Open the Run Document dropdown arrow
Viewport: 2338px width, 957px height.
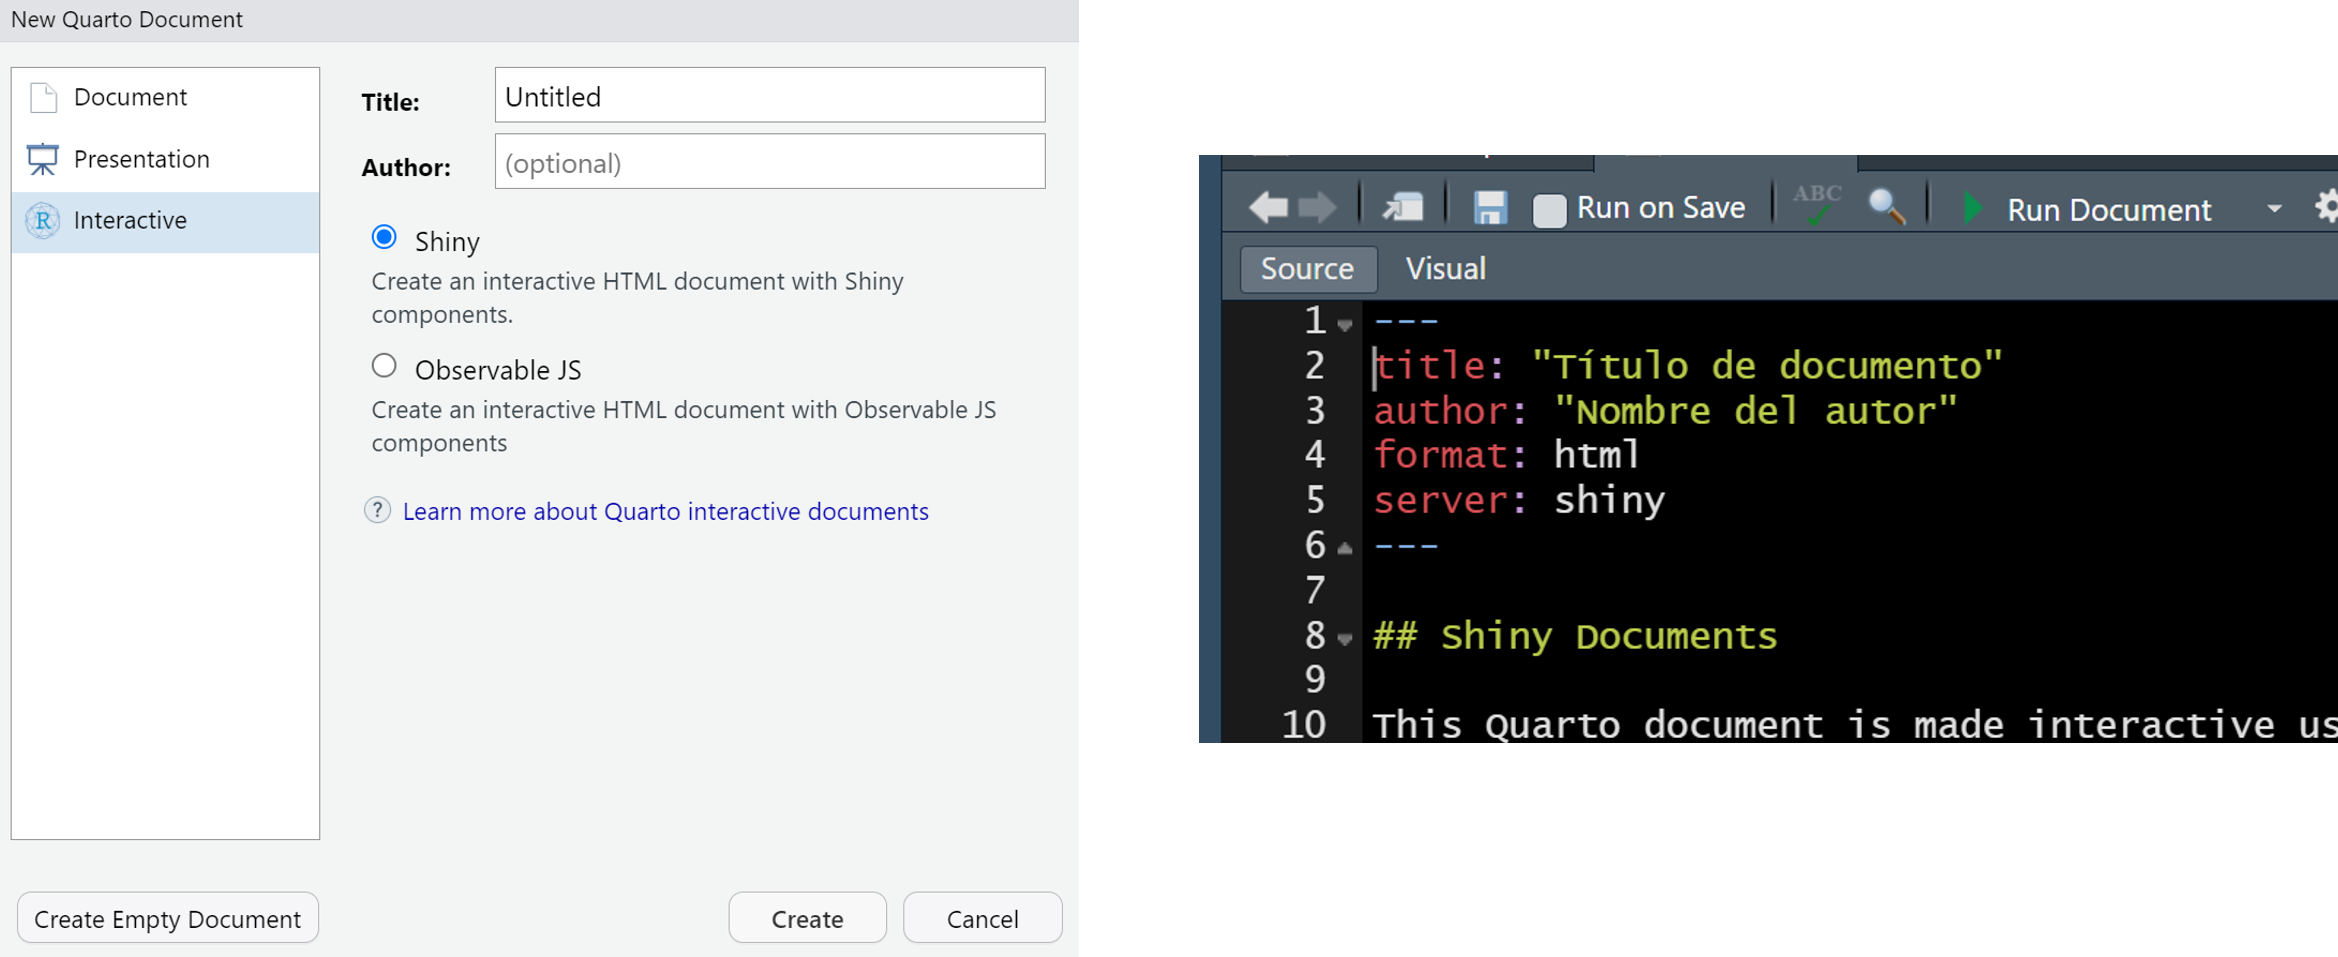coord(2274,209)
